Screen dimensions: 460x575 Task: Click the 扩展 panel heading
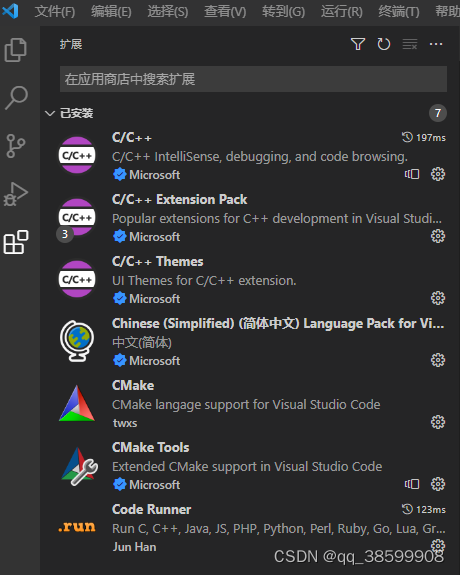point(71,44)
